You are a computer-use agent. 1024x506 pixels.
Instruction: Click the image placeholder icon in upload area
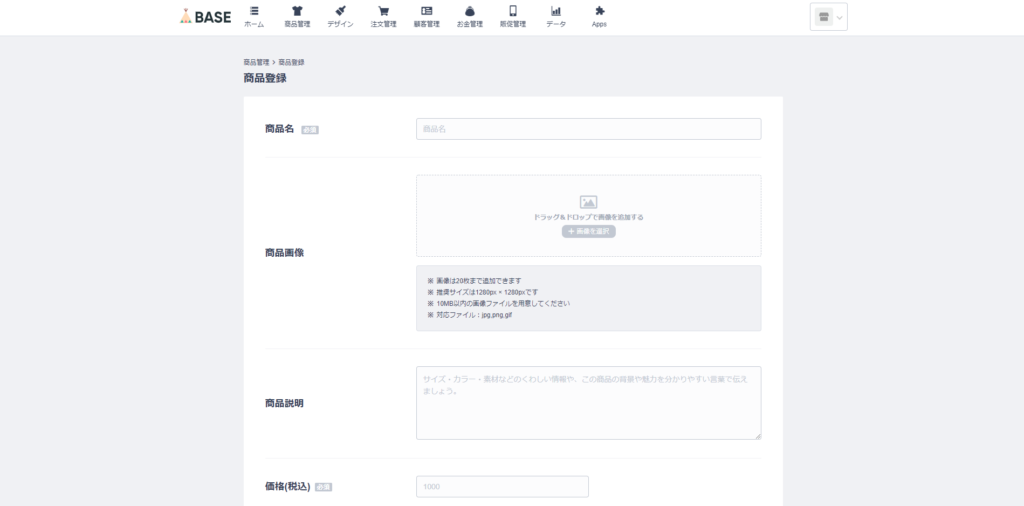point(588,202)
